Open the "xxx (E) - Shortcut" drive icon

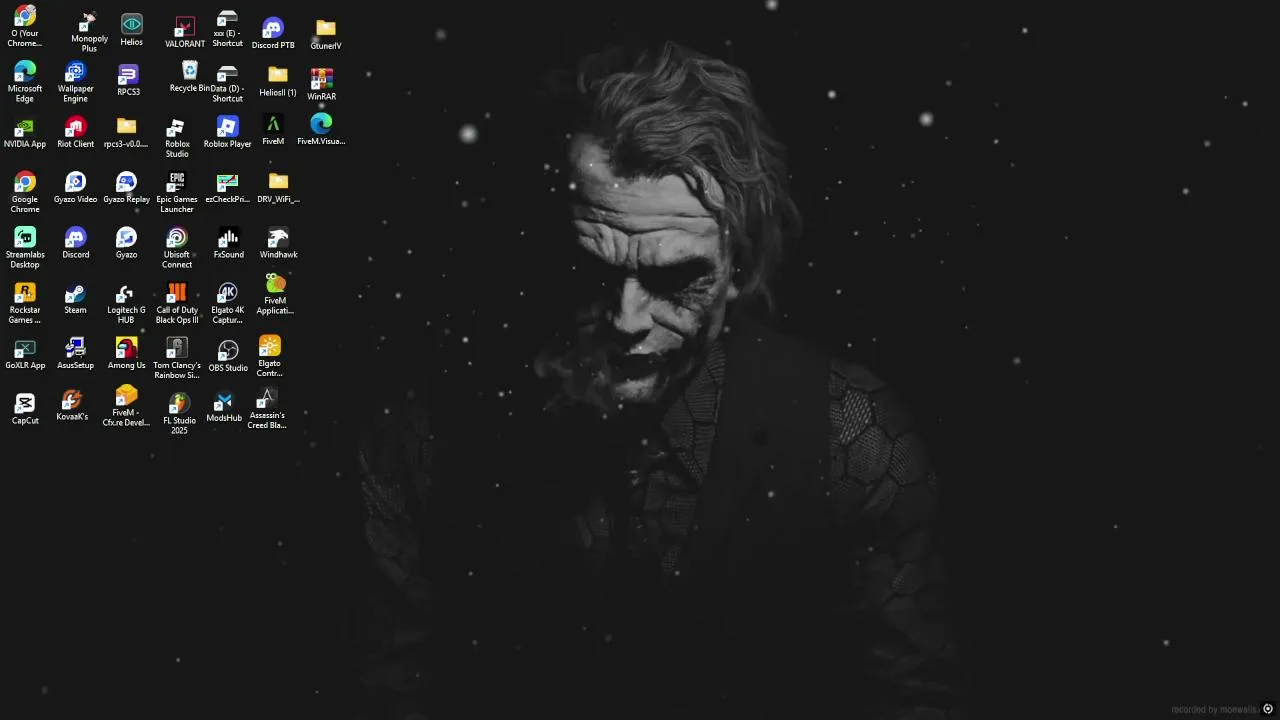[x=227, y=30]
